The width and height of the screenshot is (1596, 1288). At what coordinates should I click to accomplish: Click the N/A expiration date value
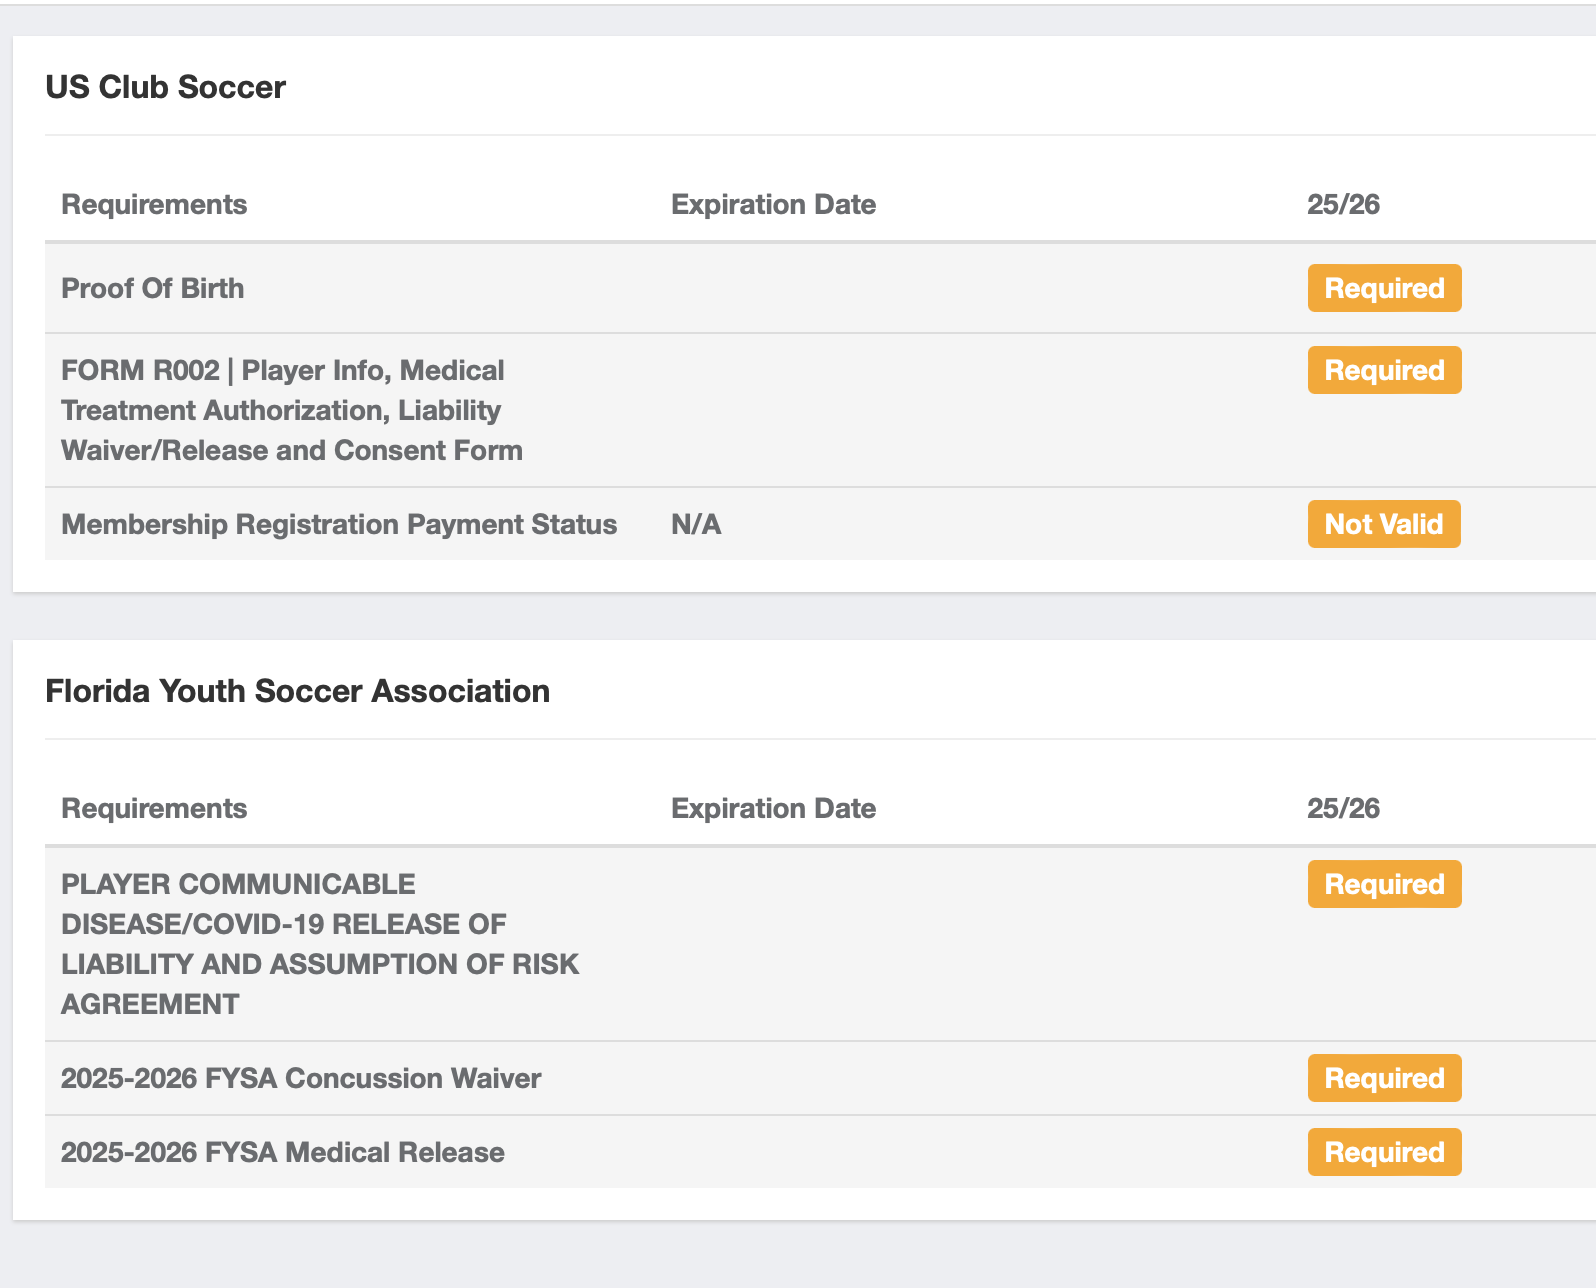(x=696, y=524)
